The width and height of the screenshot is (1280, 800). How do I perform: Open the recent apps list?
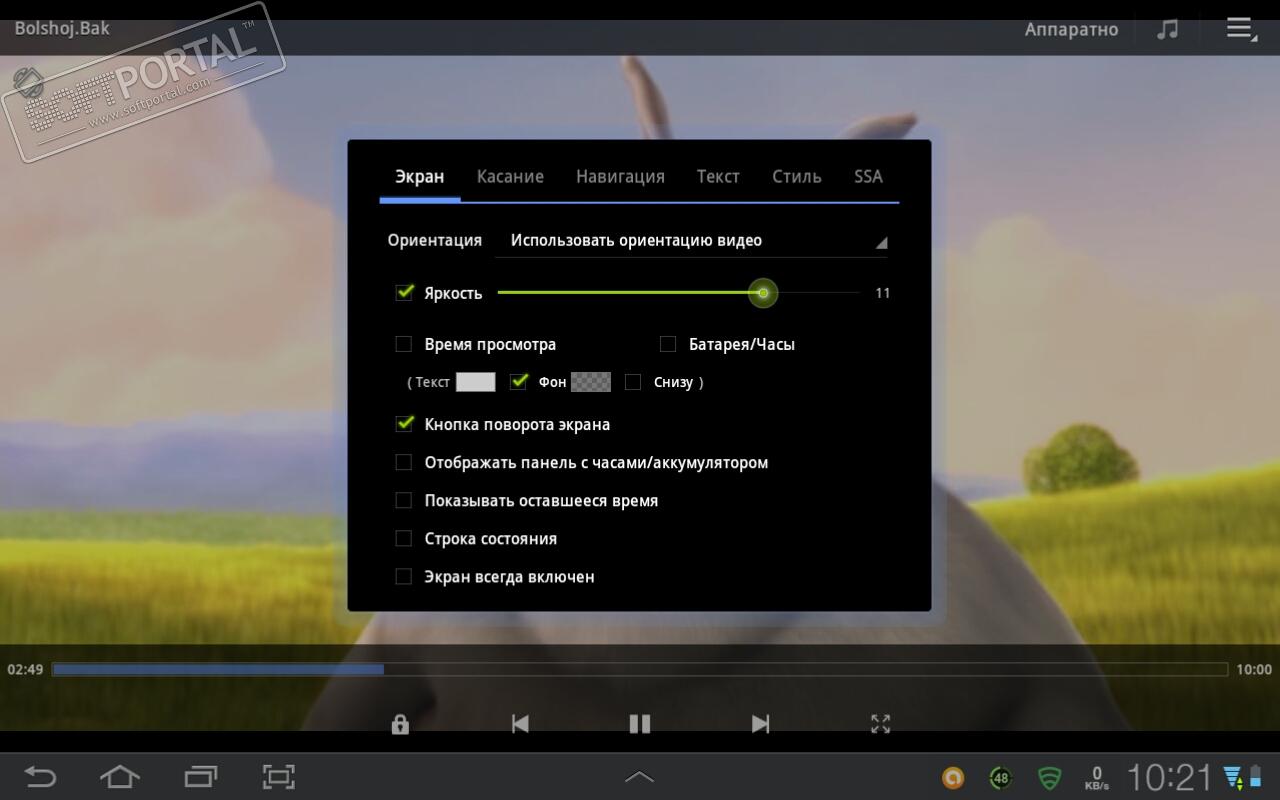[201, 776]
